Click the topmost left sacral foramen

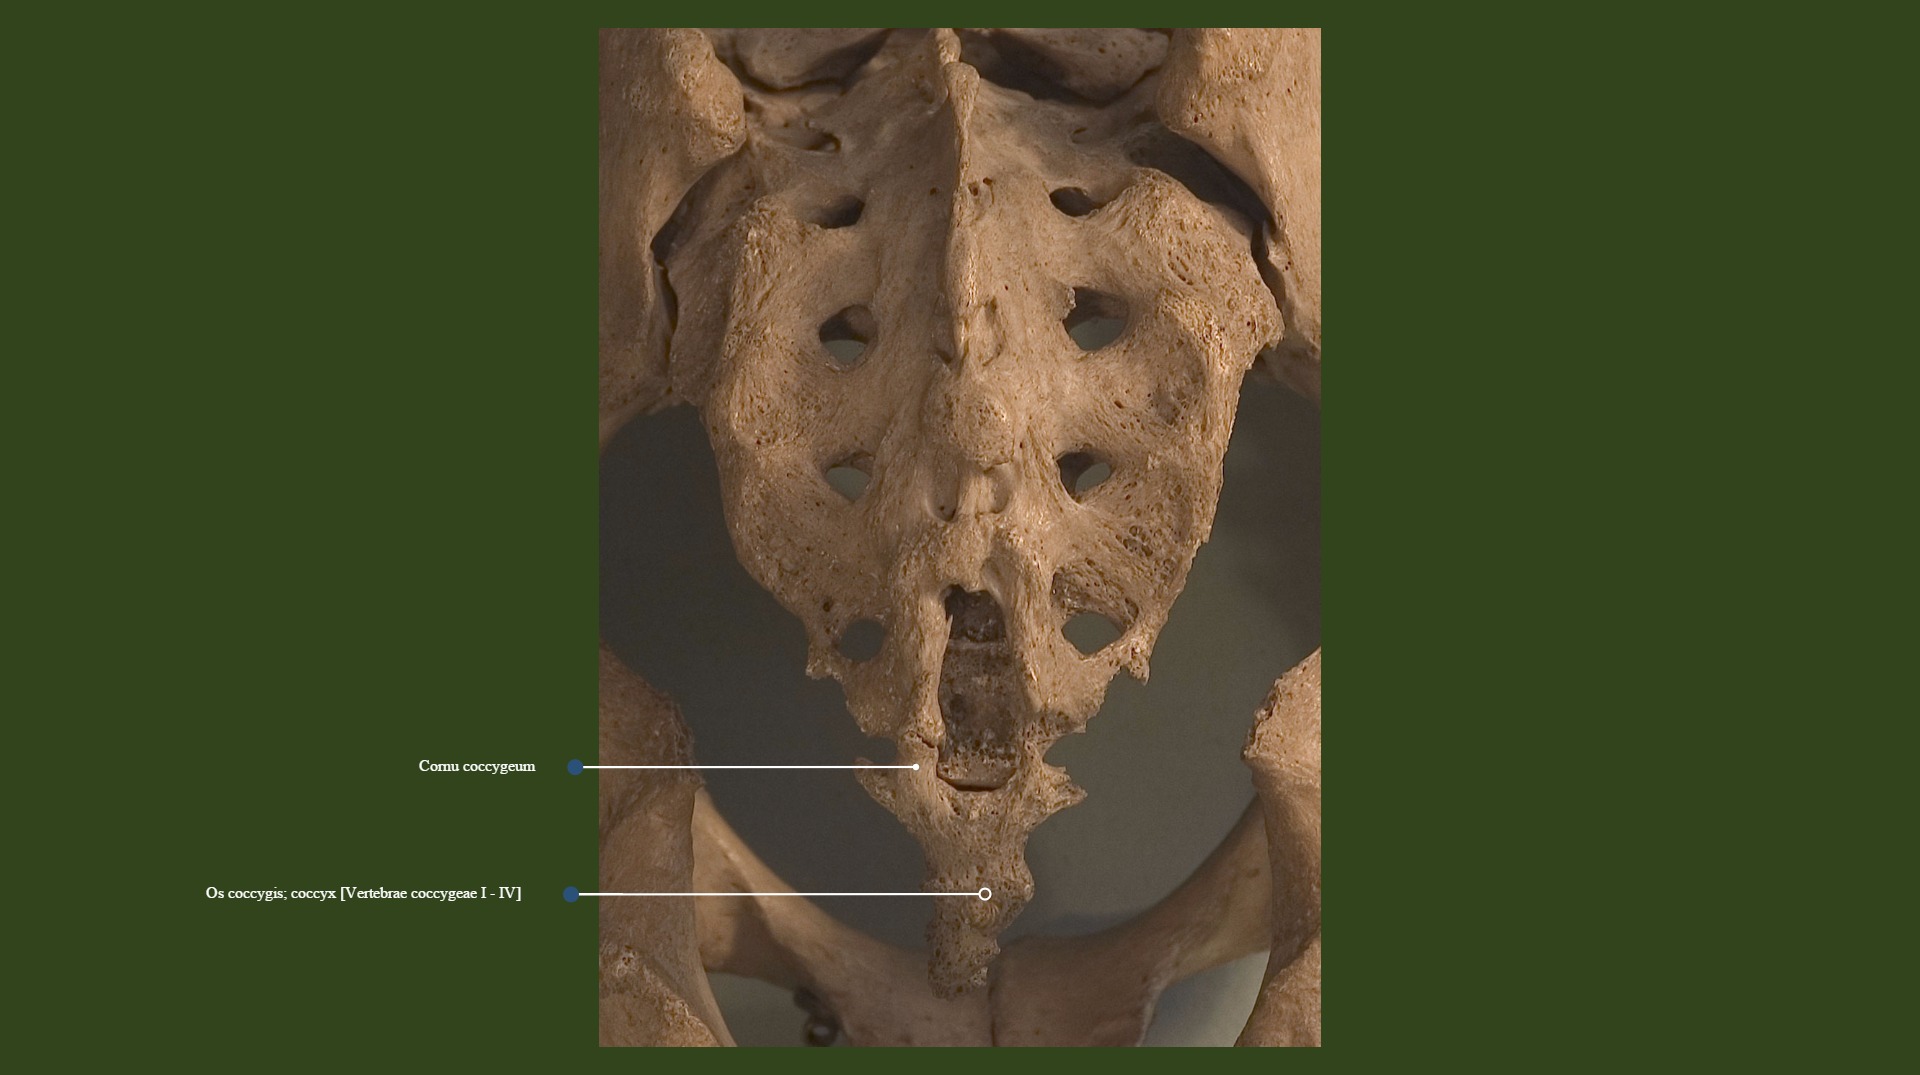click(x=838, y=213)
